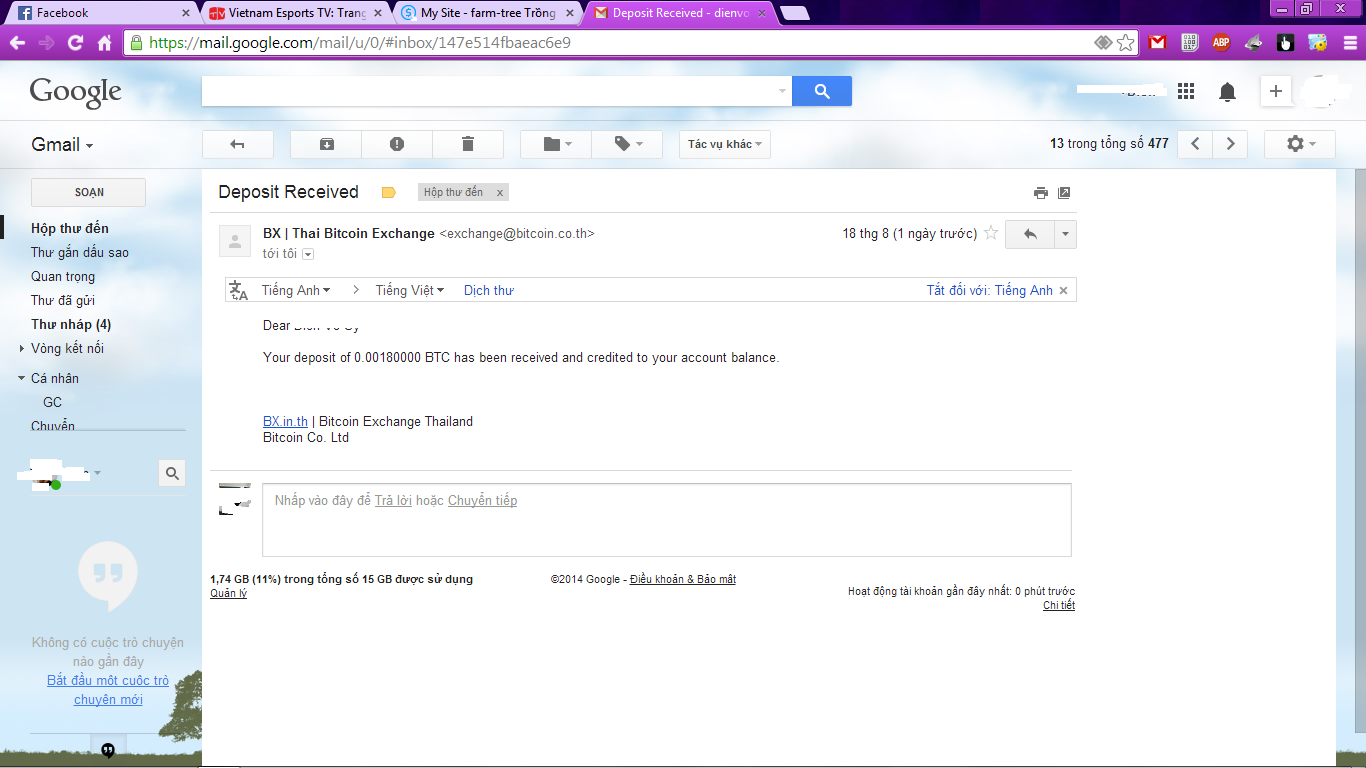Open Thư gắn dấu sao folder
Image resolution: width=1366 pixels, height=768 pixels.
point(80,252)
